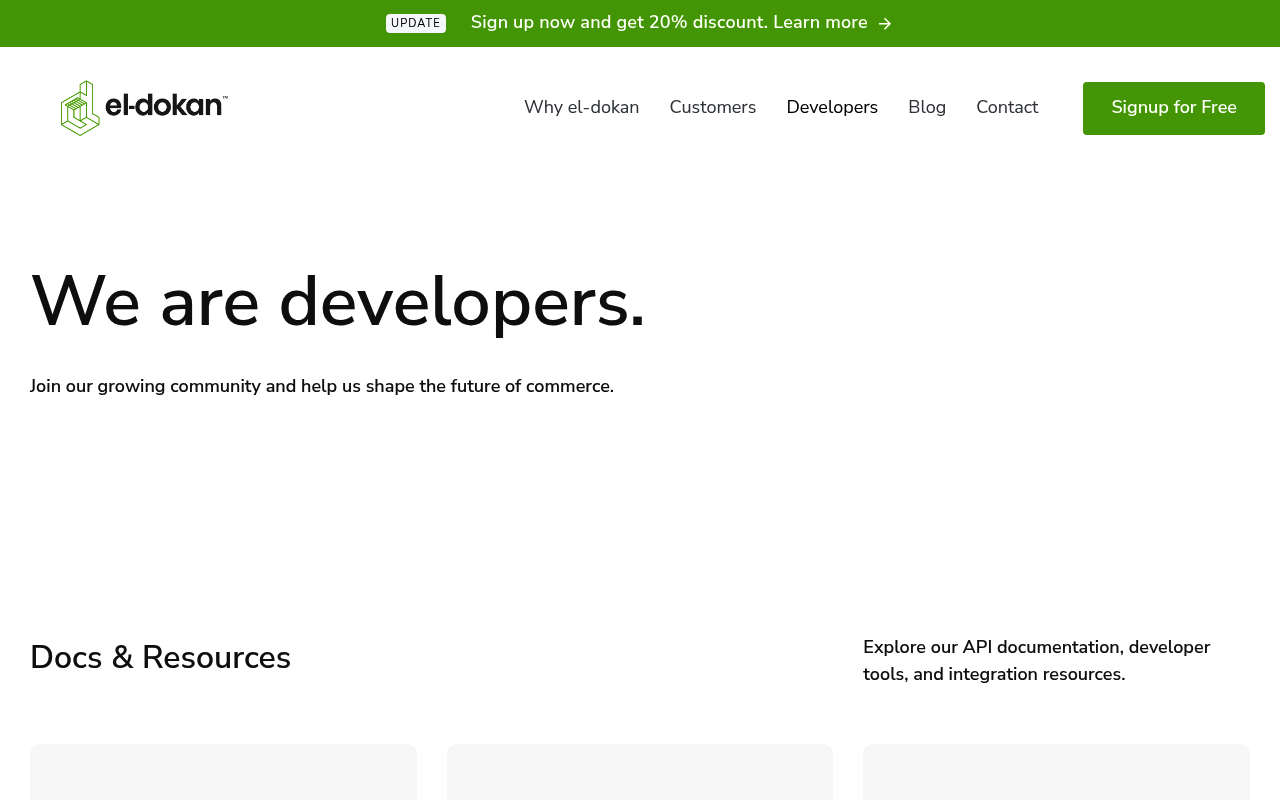
Task: Click the Signup for Free button
Action: [1174, 108]
